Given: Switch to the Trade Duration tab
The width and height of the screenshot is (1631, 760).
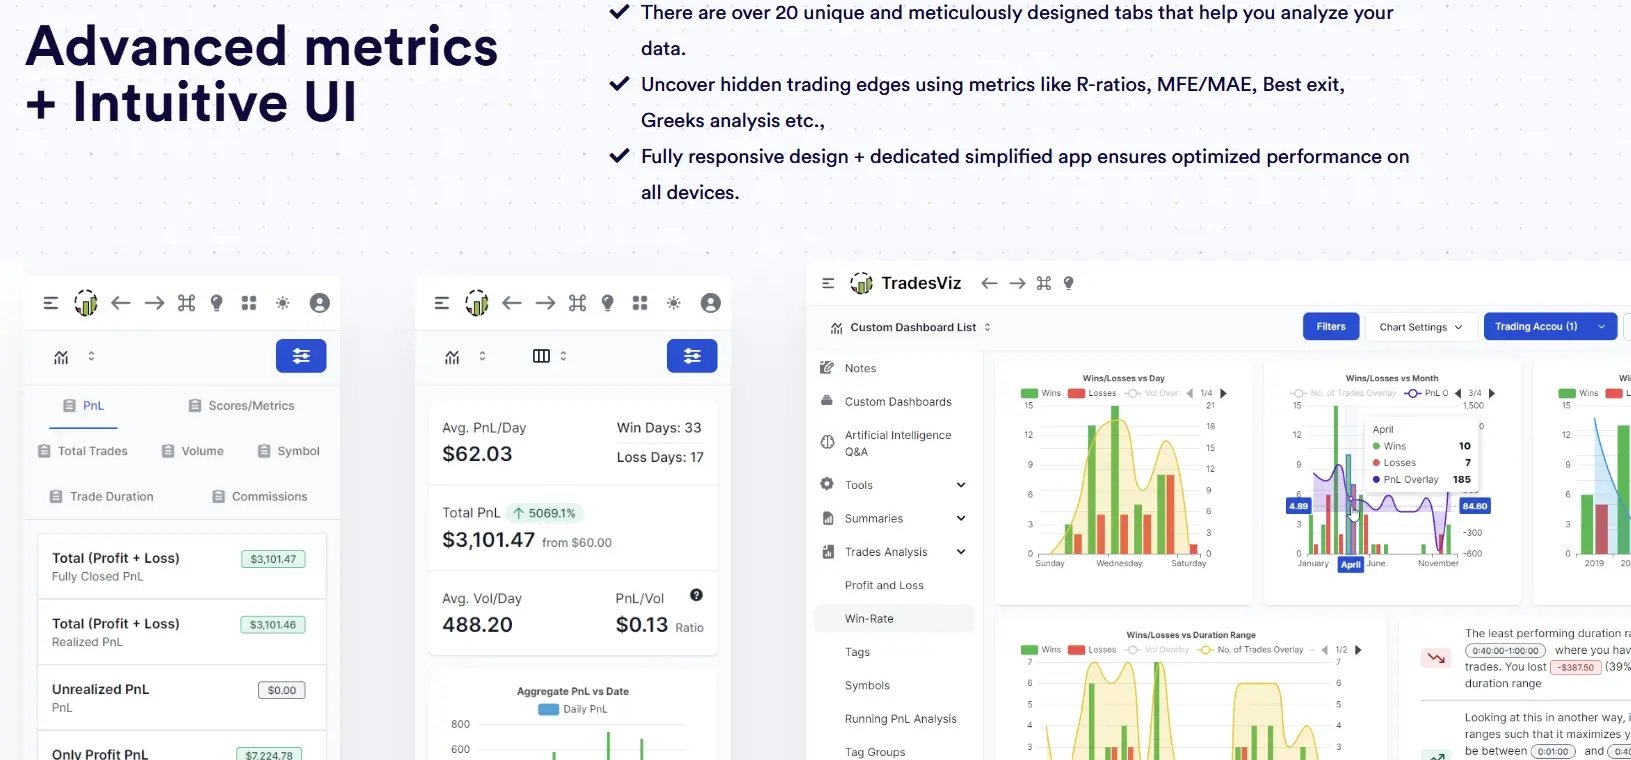Looking at the screenshot, I should [101, 496].
